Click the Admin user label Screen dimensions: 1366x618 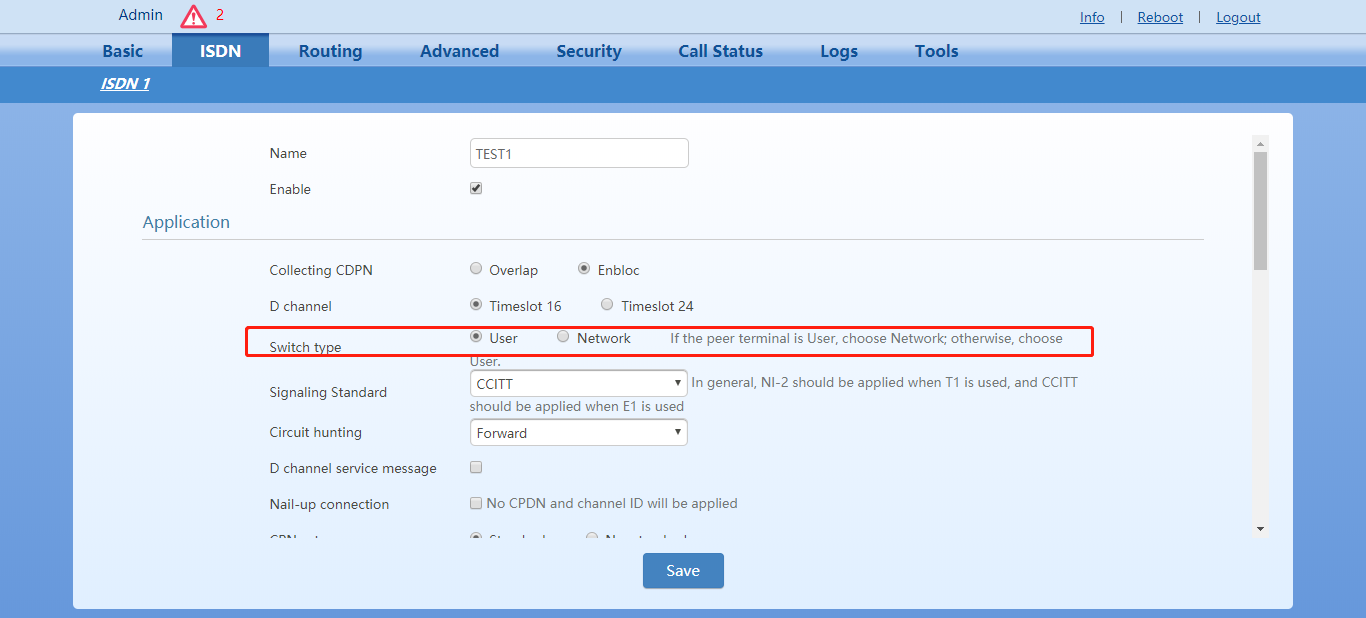coord(140,15)
